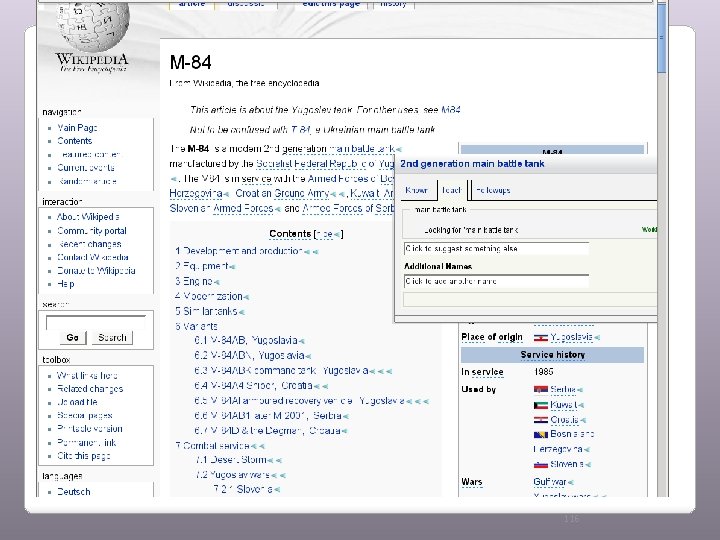This screenshot has width=720, height=540.
Task: Click the Wikipedia globe logo
Action: point(92,25)
